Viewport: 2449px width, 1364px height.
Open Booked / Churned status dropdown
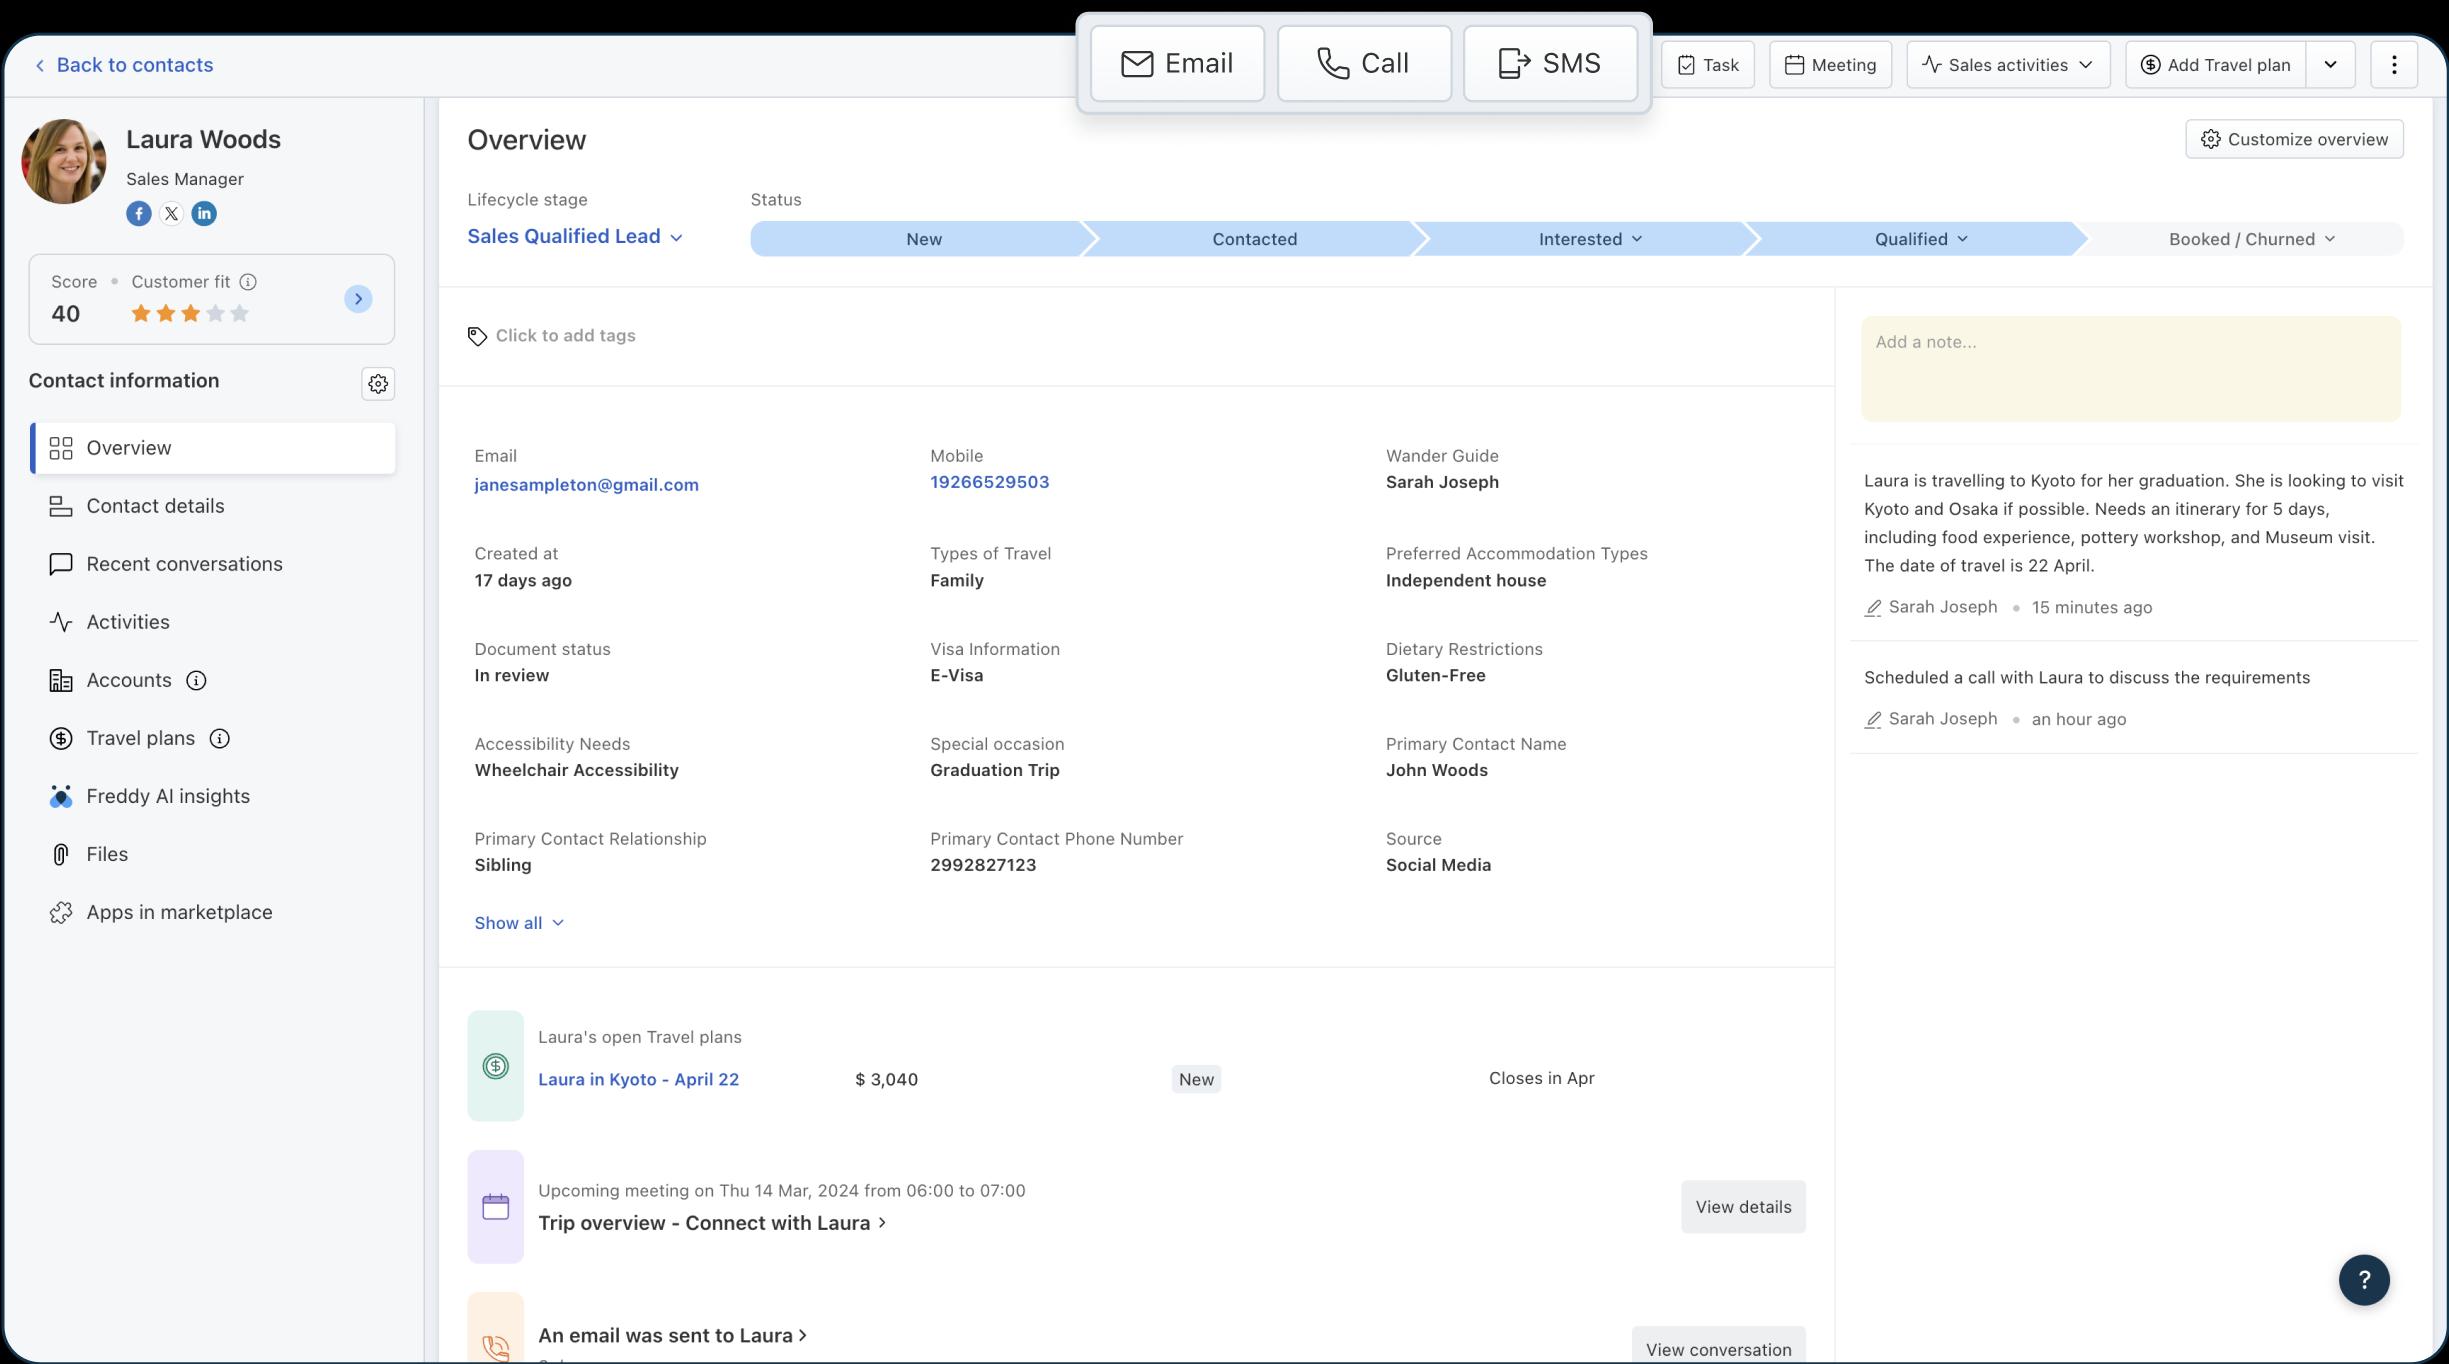[x=2250, y=239]
